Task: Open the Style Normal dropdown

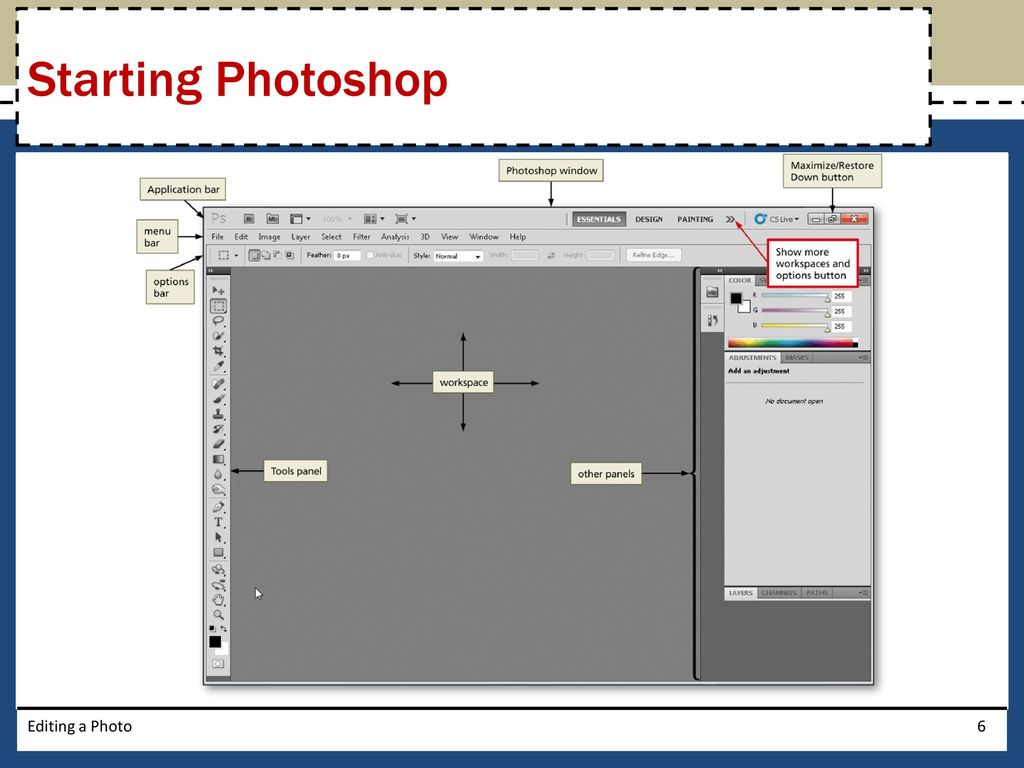Action: (458, 256)
